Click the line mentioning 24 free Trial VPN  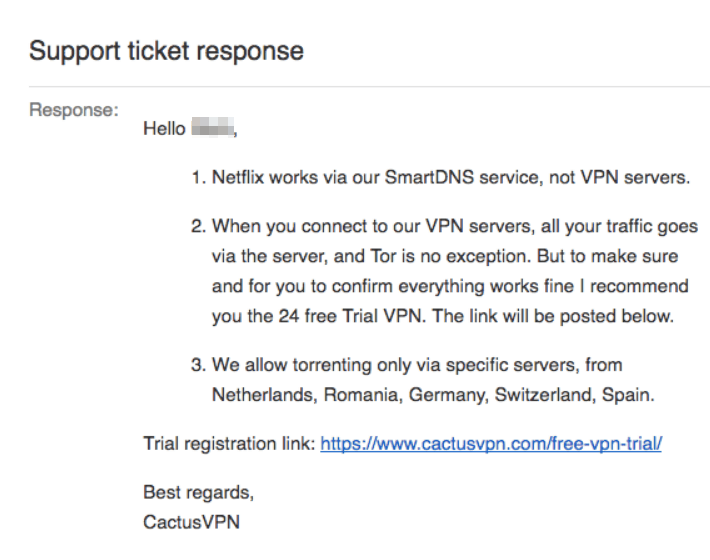pos(443,316)
